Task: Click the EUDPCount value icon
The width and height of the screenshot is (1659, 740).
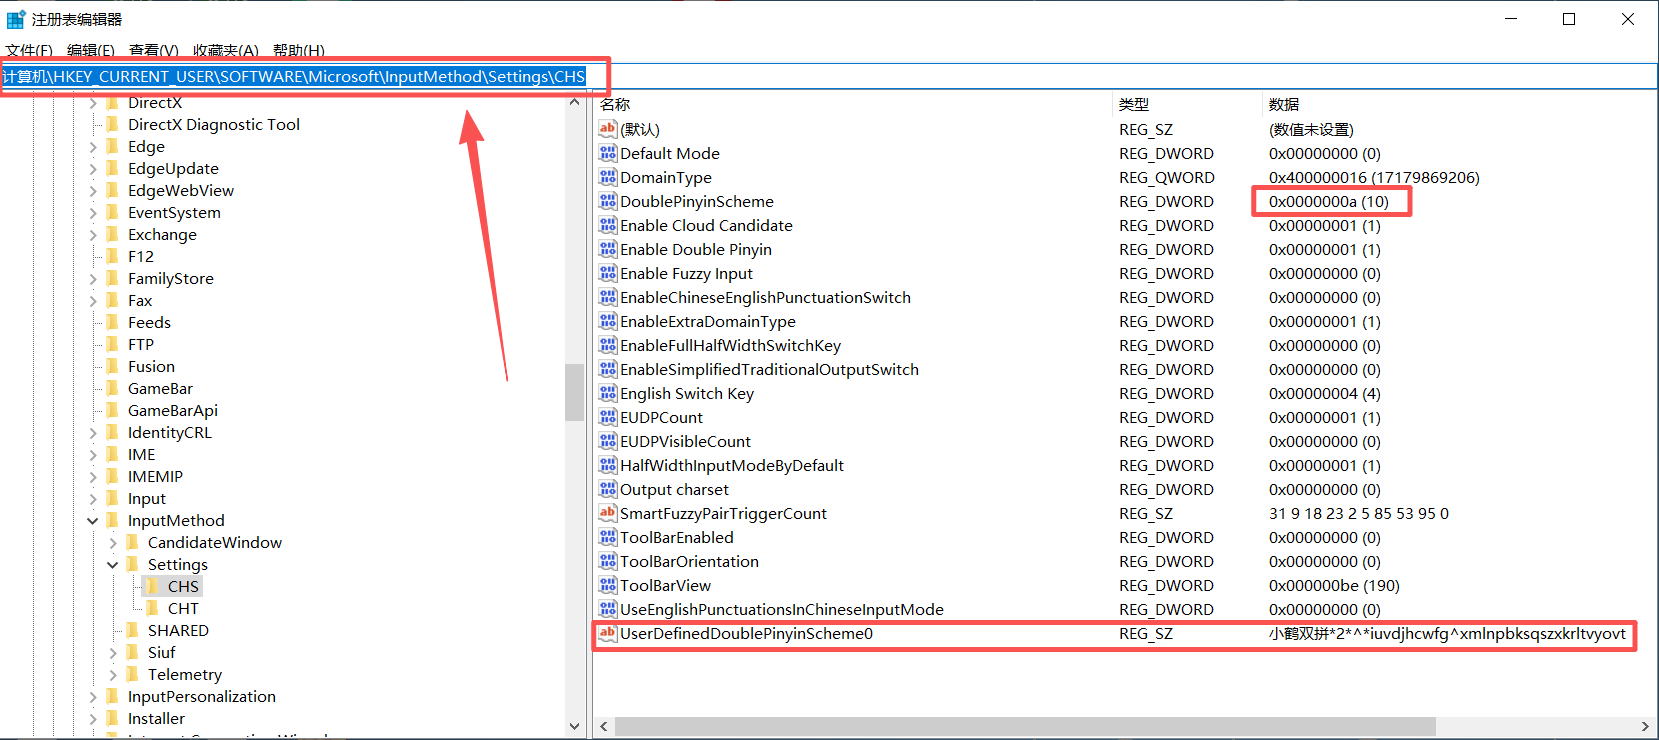Action: click(x=608, y=417)
